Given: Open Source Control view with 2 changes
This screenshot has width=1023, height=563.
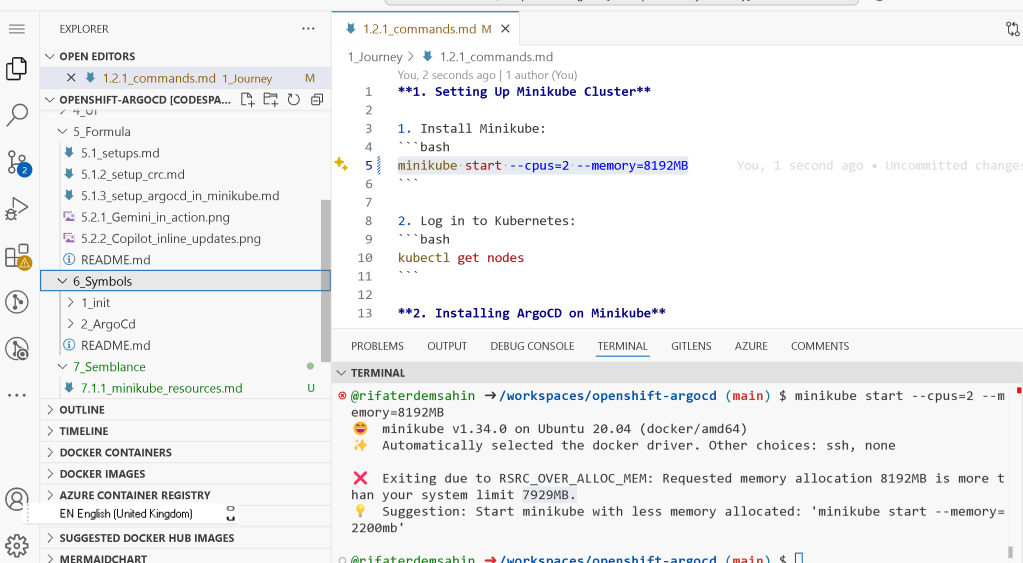Looking at the screenshot, I should click(17, 162).
